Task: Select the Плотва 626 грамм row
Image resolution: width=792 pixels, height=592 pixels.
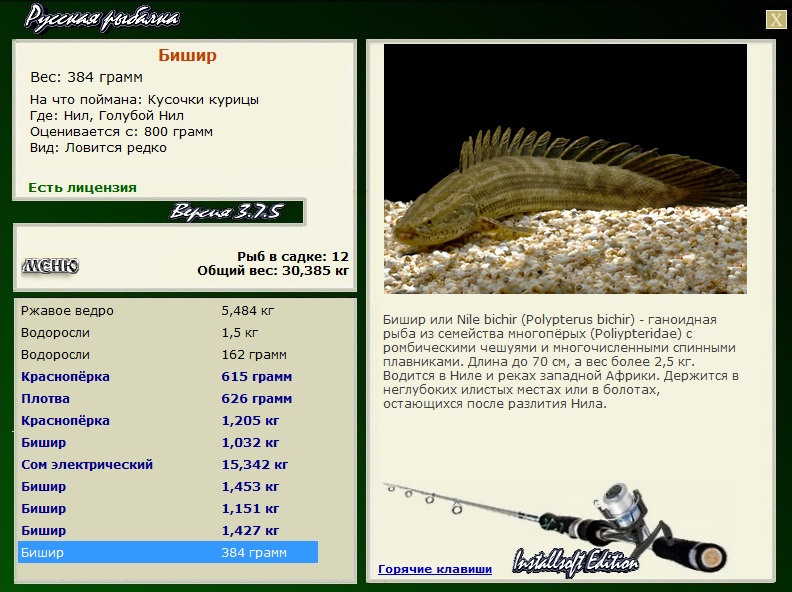Action: [x=168, y=399]
